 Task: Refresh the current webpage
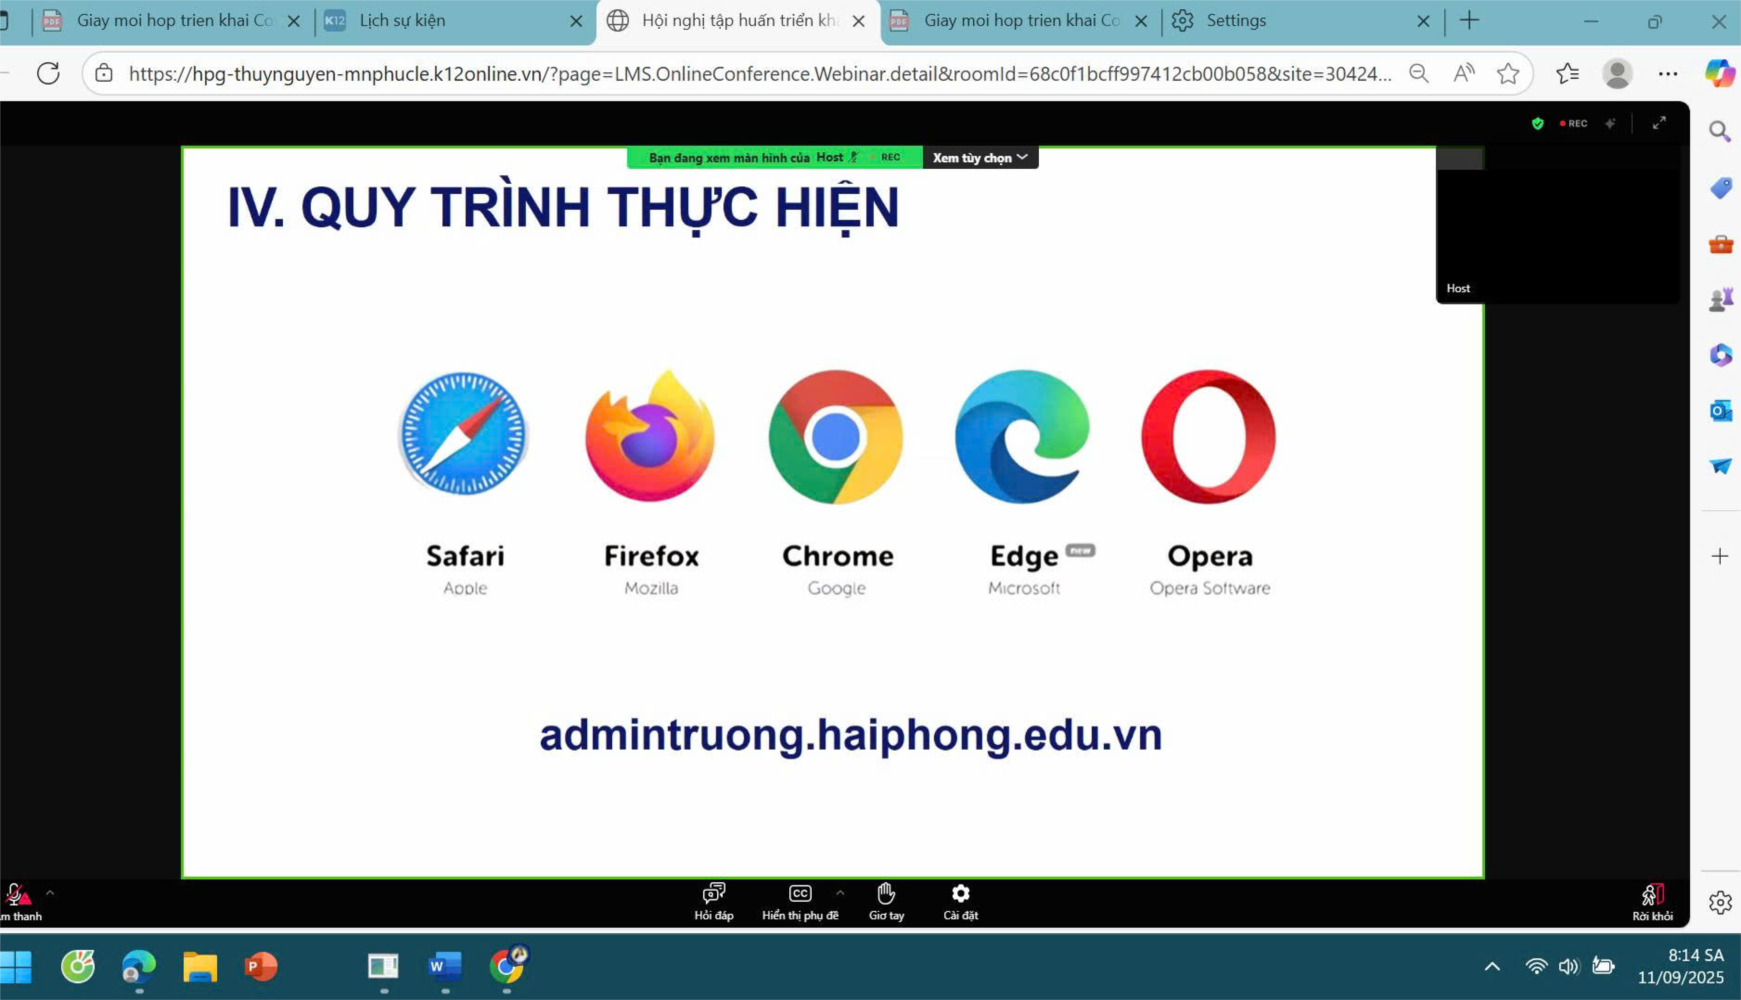coord(48,73)
